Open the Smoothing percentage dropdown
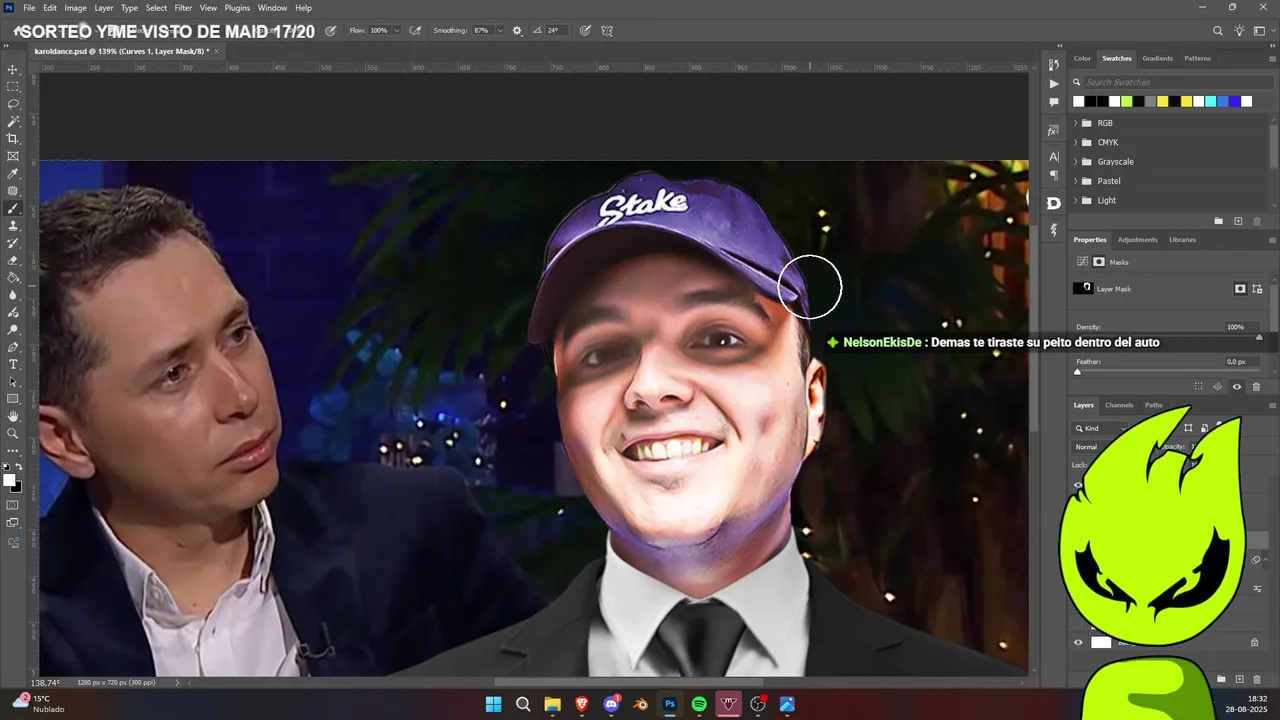 tap(499, 31)
